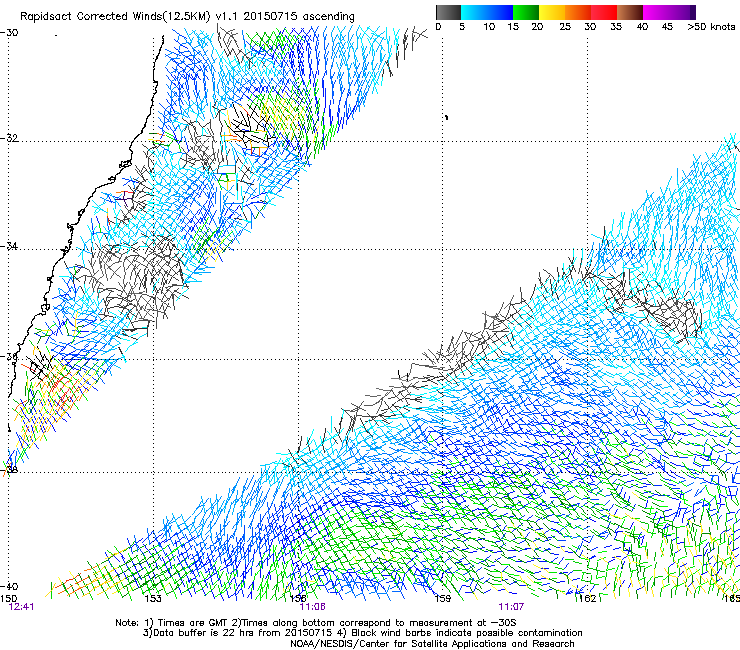Click the -30 latitude axis label
Image resolution: width=740 pixels, height=650 pixels.
tap(9, 33)
